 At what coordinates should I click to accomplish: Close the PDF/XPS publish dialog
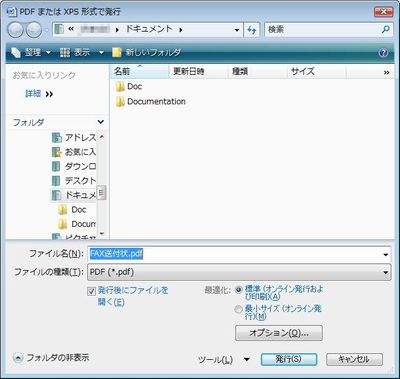pos(383,12)
